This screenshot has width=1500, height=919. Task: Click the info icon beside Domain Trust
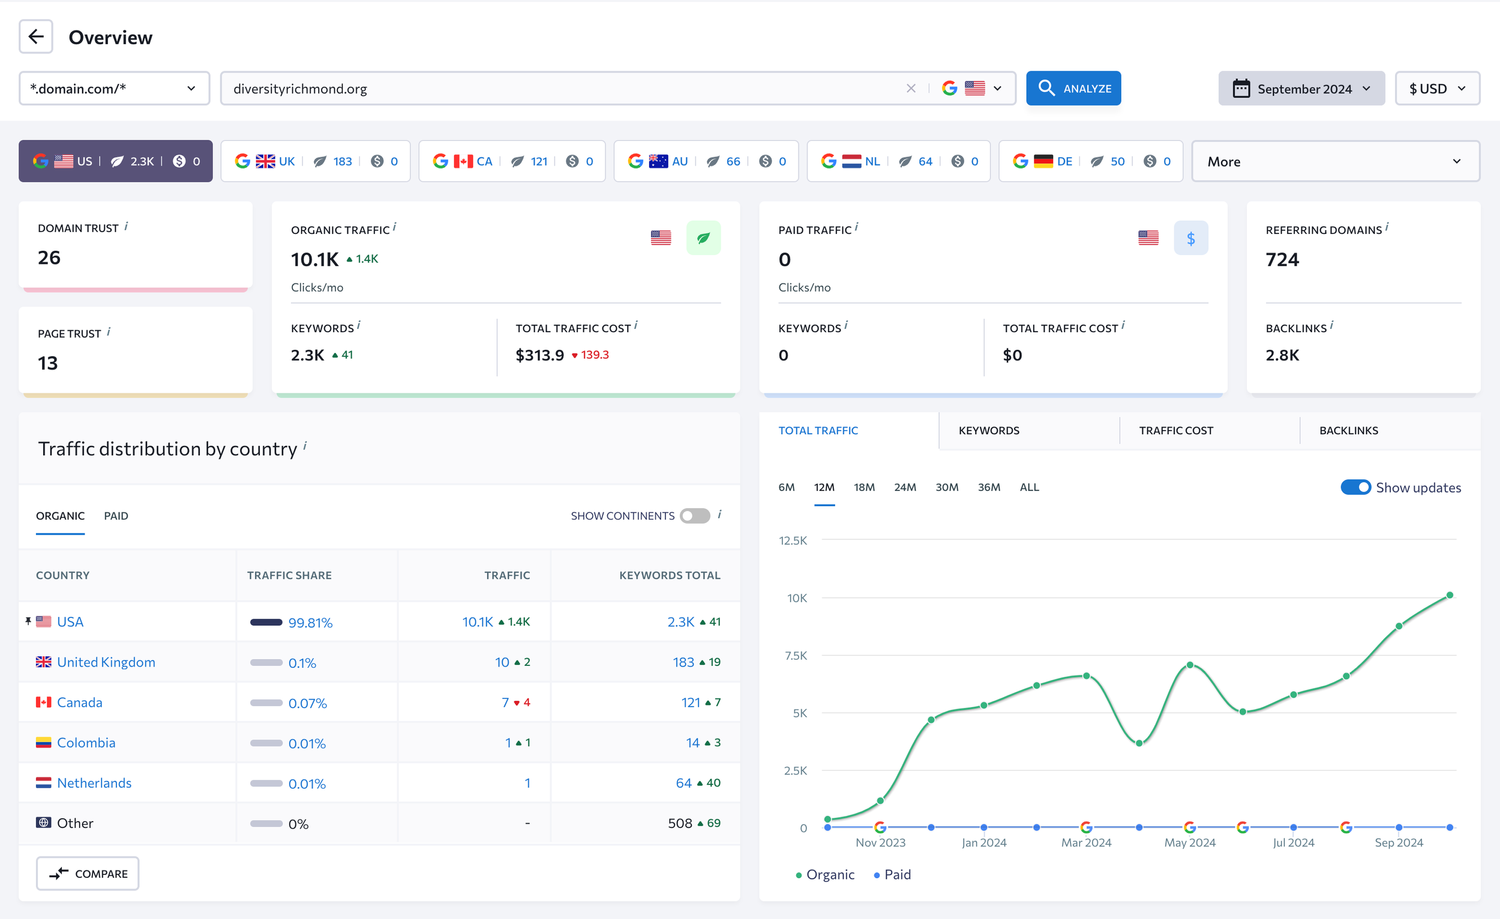[126, 227]
